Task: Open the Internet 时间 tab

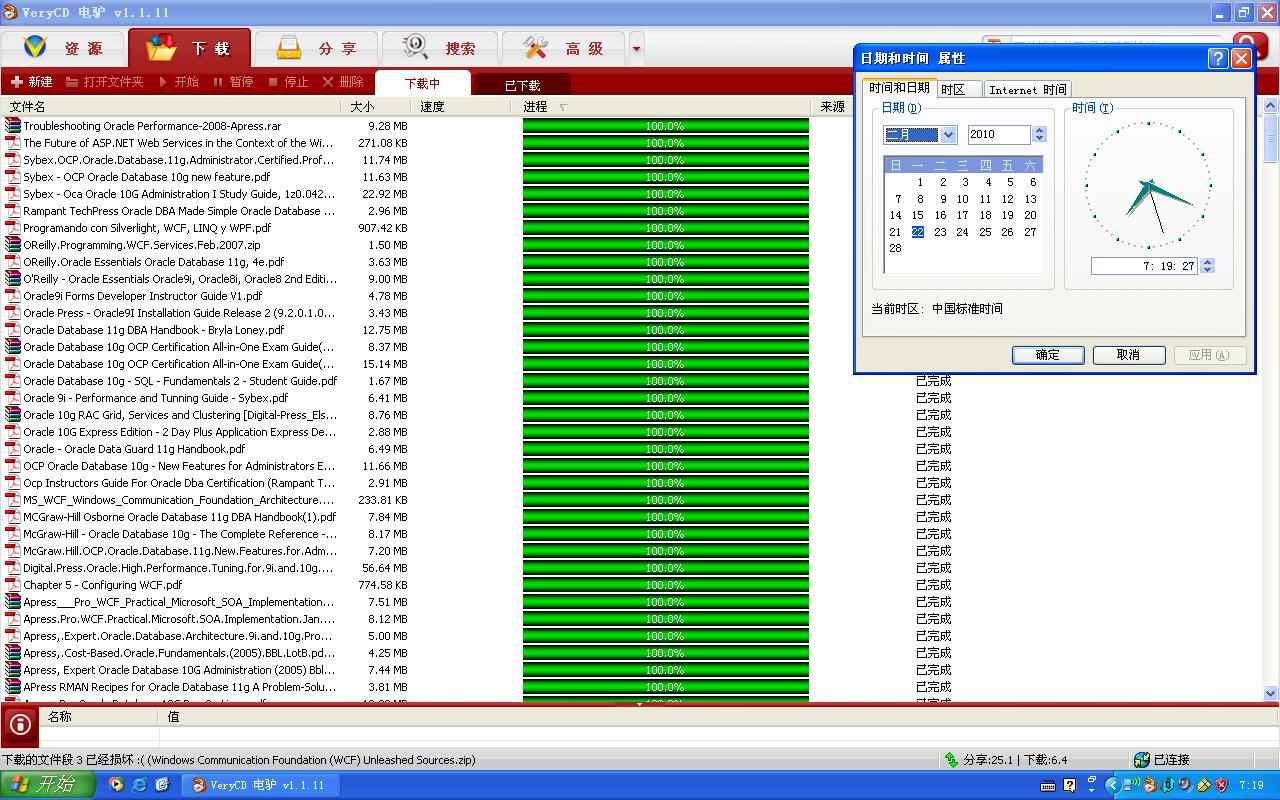Action: [1027, 90]
